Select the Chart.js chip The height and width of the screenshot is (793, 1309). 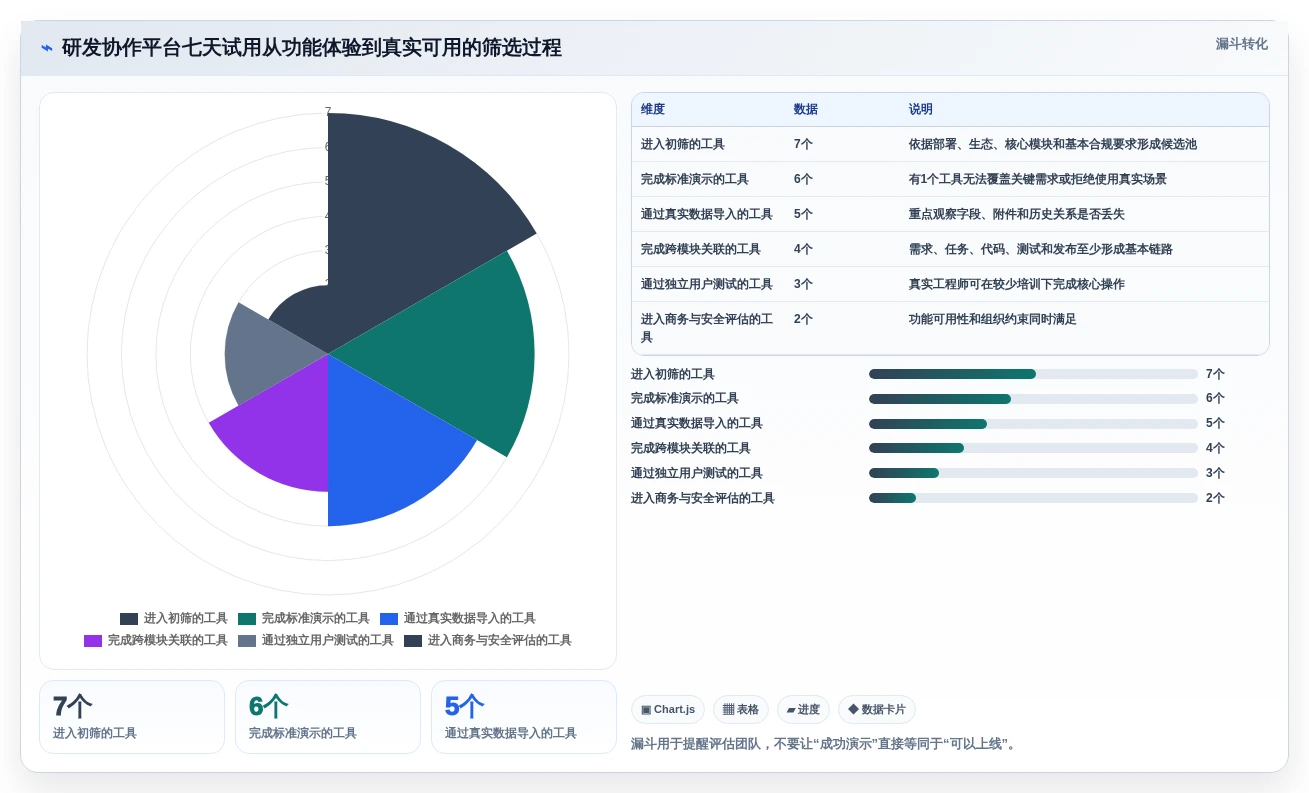point(668,710)
